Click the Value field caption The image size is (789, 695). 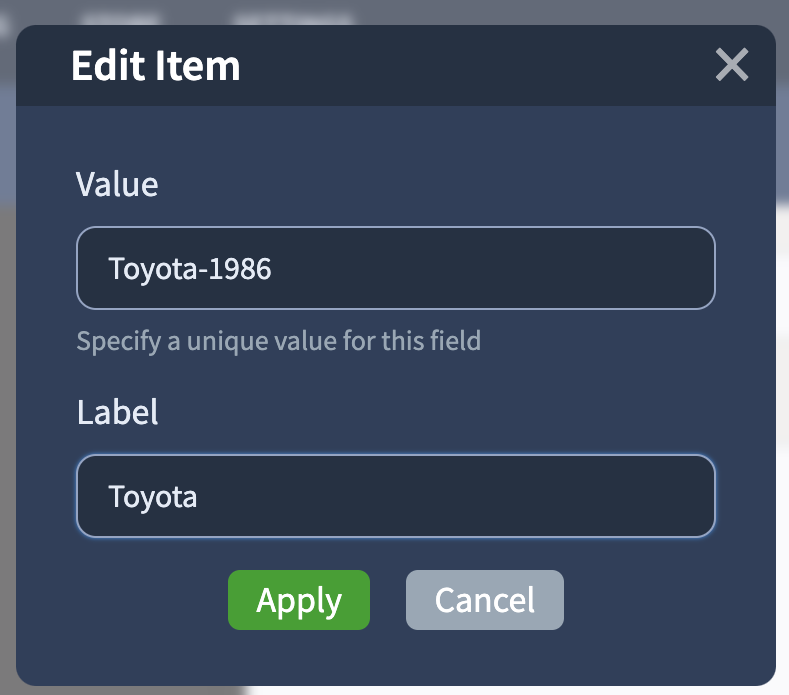117,184
